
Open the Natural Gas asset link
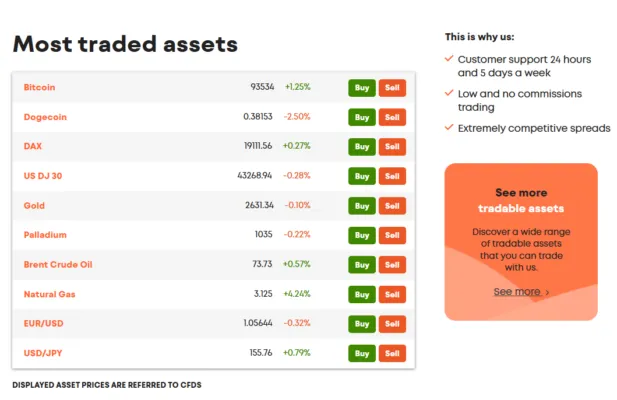click(50, 294)
